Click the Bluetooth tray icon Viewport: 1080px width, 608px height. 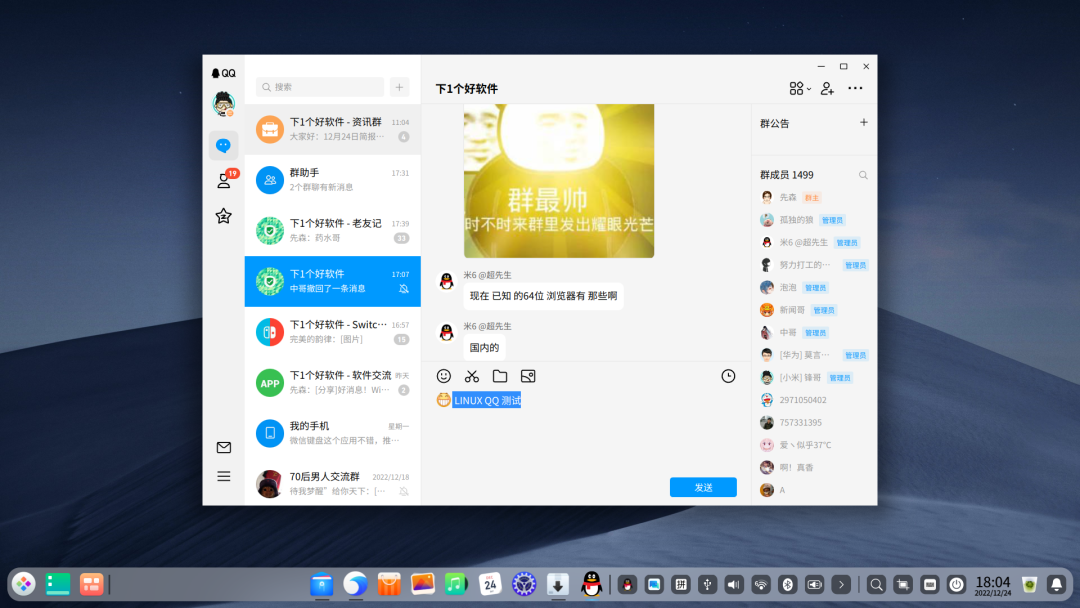tap(788, 585)
